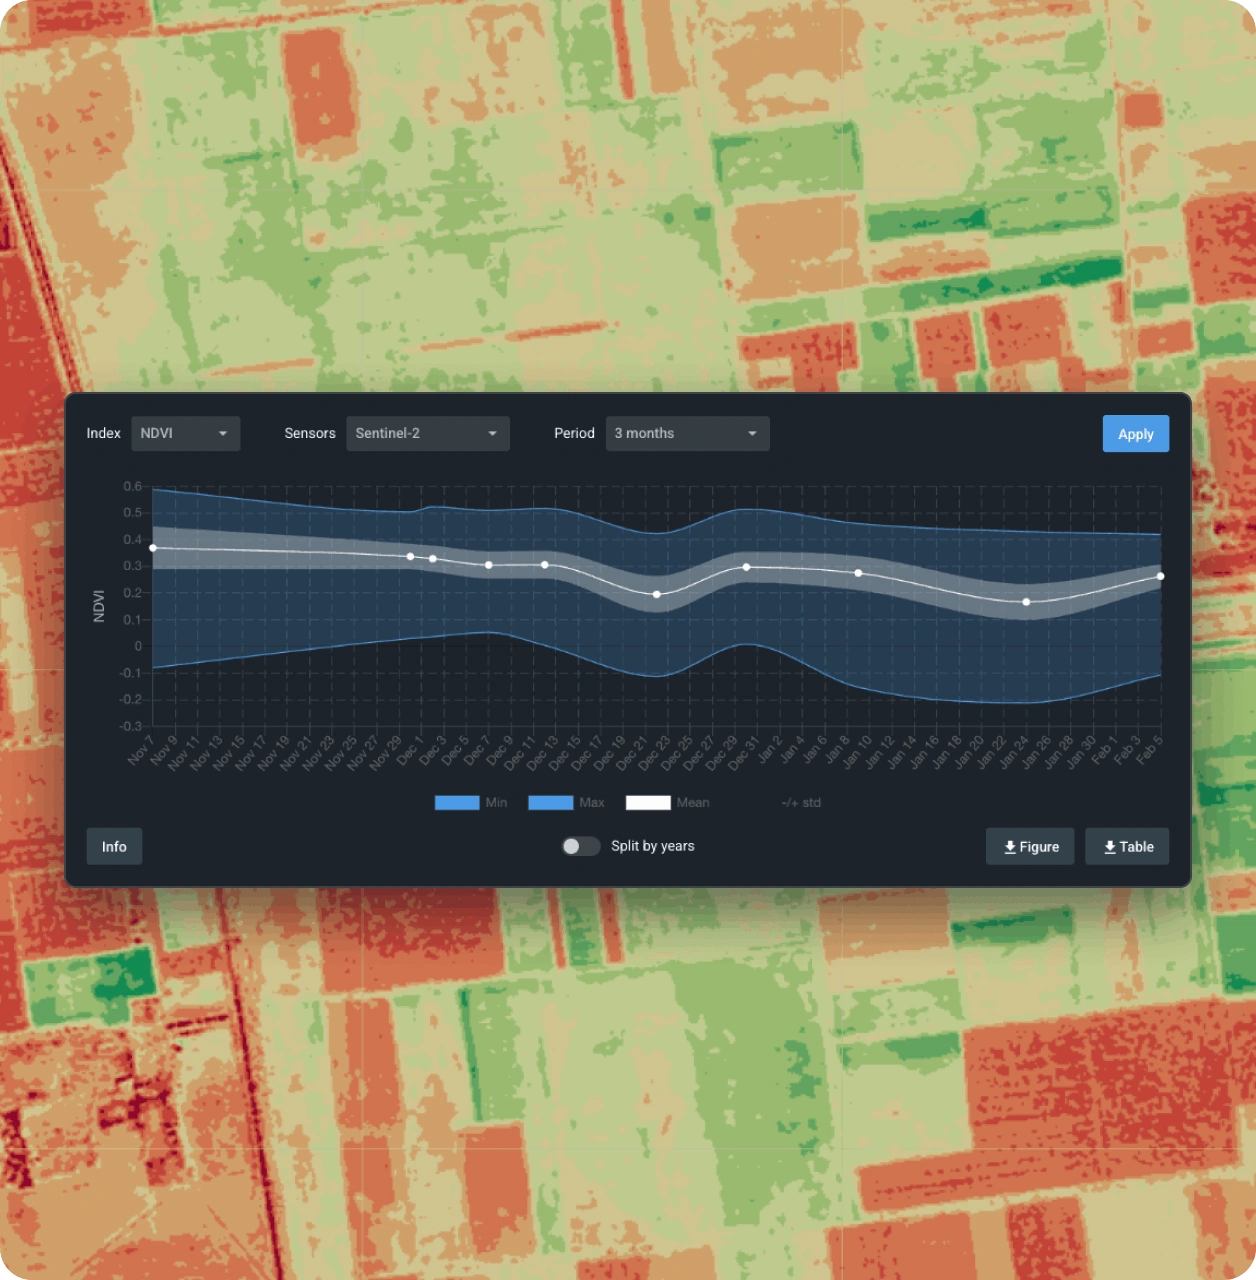The width and height of the screenshot is (1256, 1280).
Task: Open the Index dropdown showing NDVI
Action: (x=185, y=434)
